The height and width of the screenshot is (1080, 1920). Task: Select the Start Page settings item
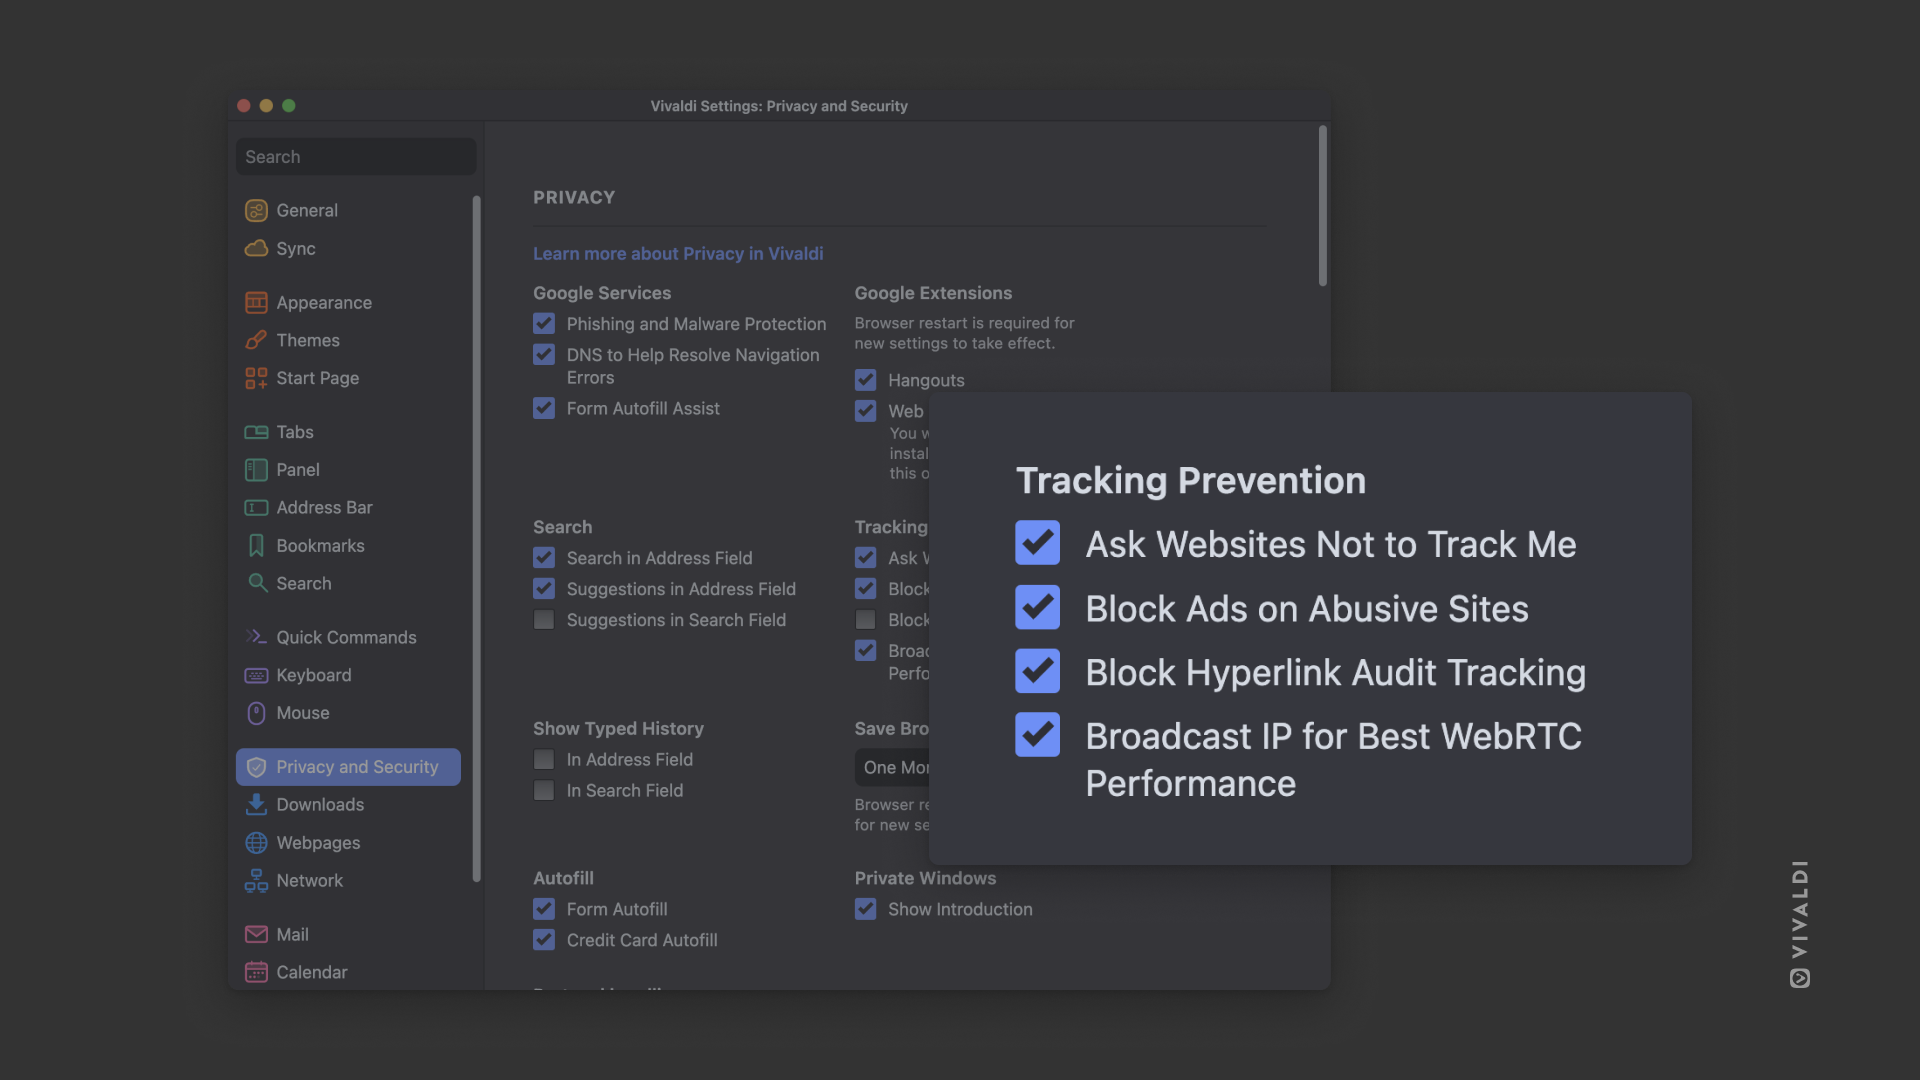[x=318, y=378]
